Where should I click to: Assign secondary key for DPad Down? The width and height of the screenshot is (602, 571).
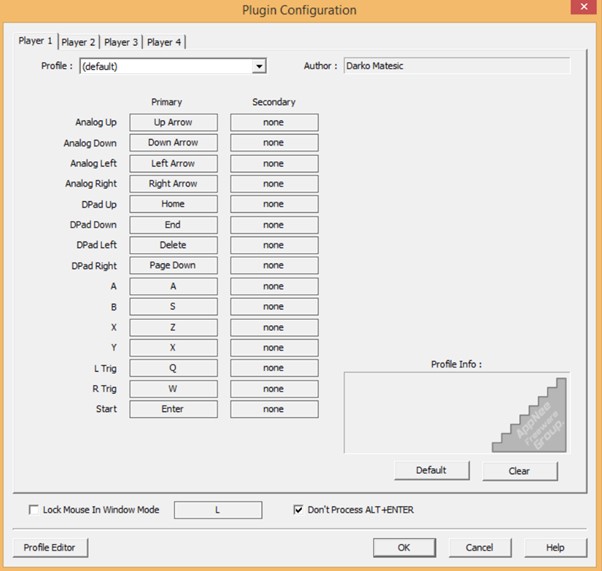tap(274, 225)
